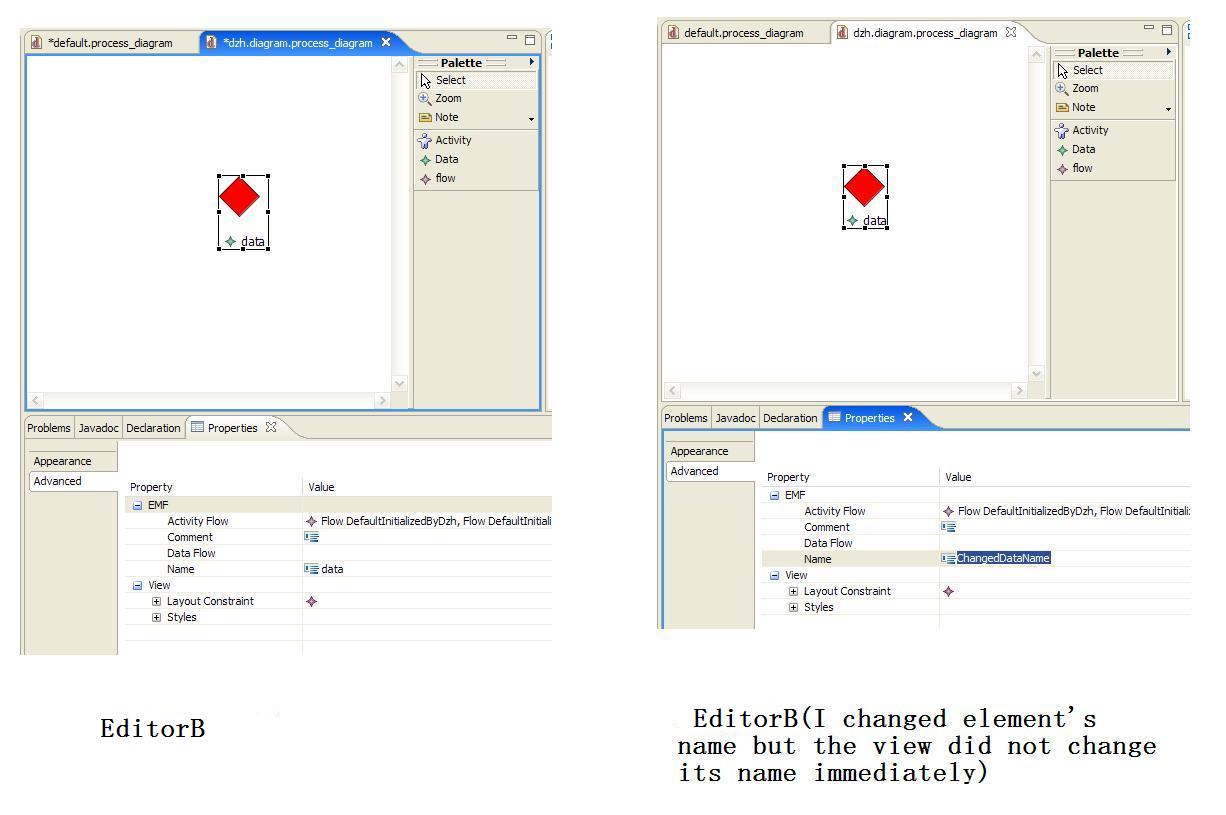1226x815 pixels.
Task: Activate the Select arrow tool in right palette
Action: pos(1113,70)
